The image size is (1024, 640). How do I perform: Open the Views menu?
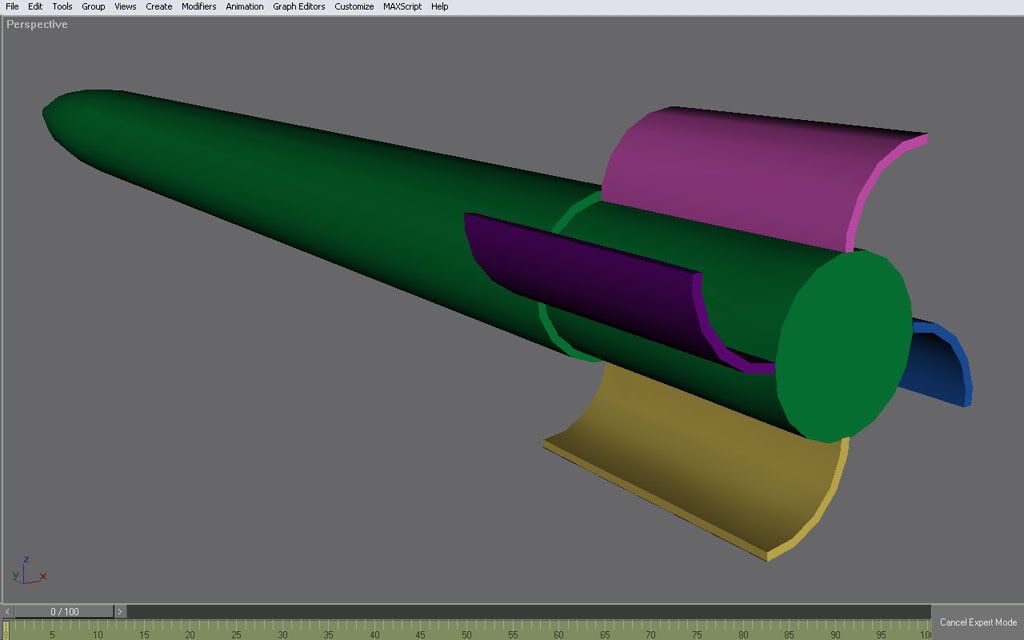coord(125,7)
